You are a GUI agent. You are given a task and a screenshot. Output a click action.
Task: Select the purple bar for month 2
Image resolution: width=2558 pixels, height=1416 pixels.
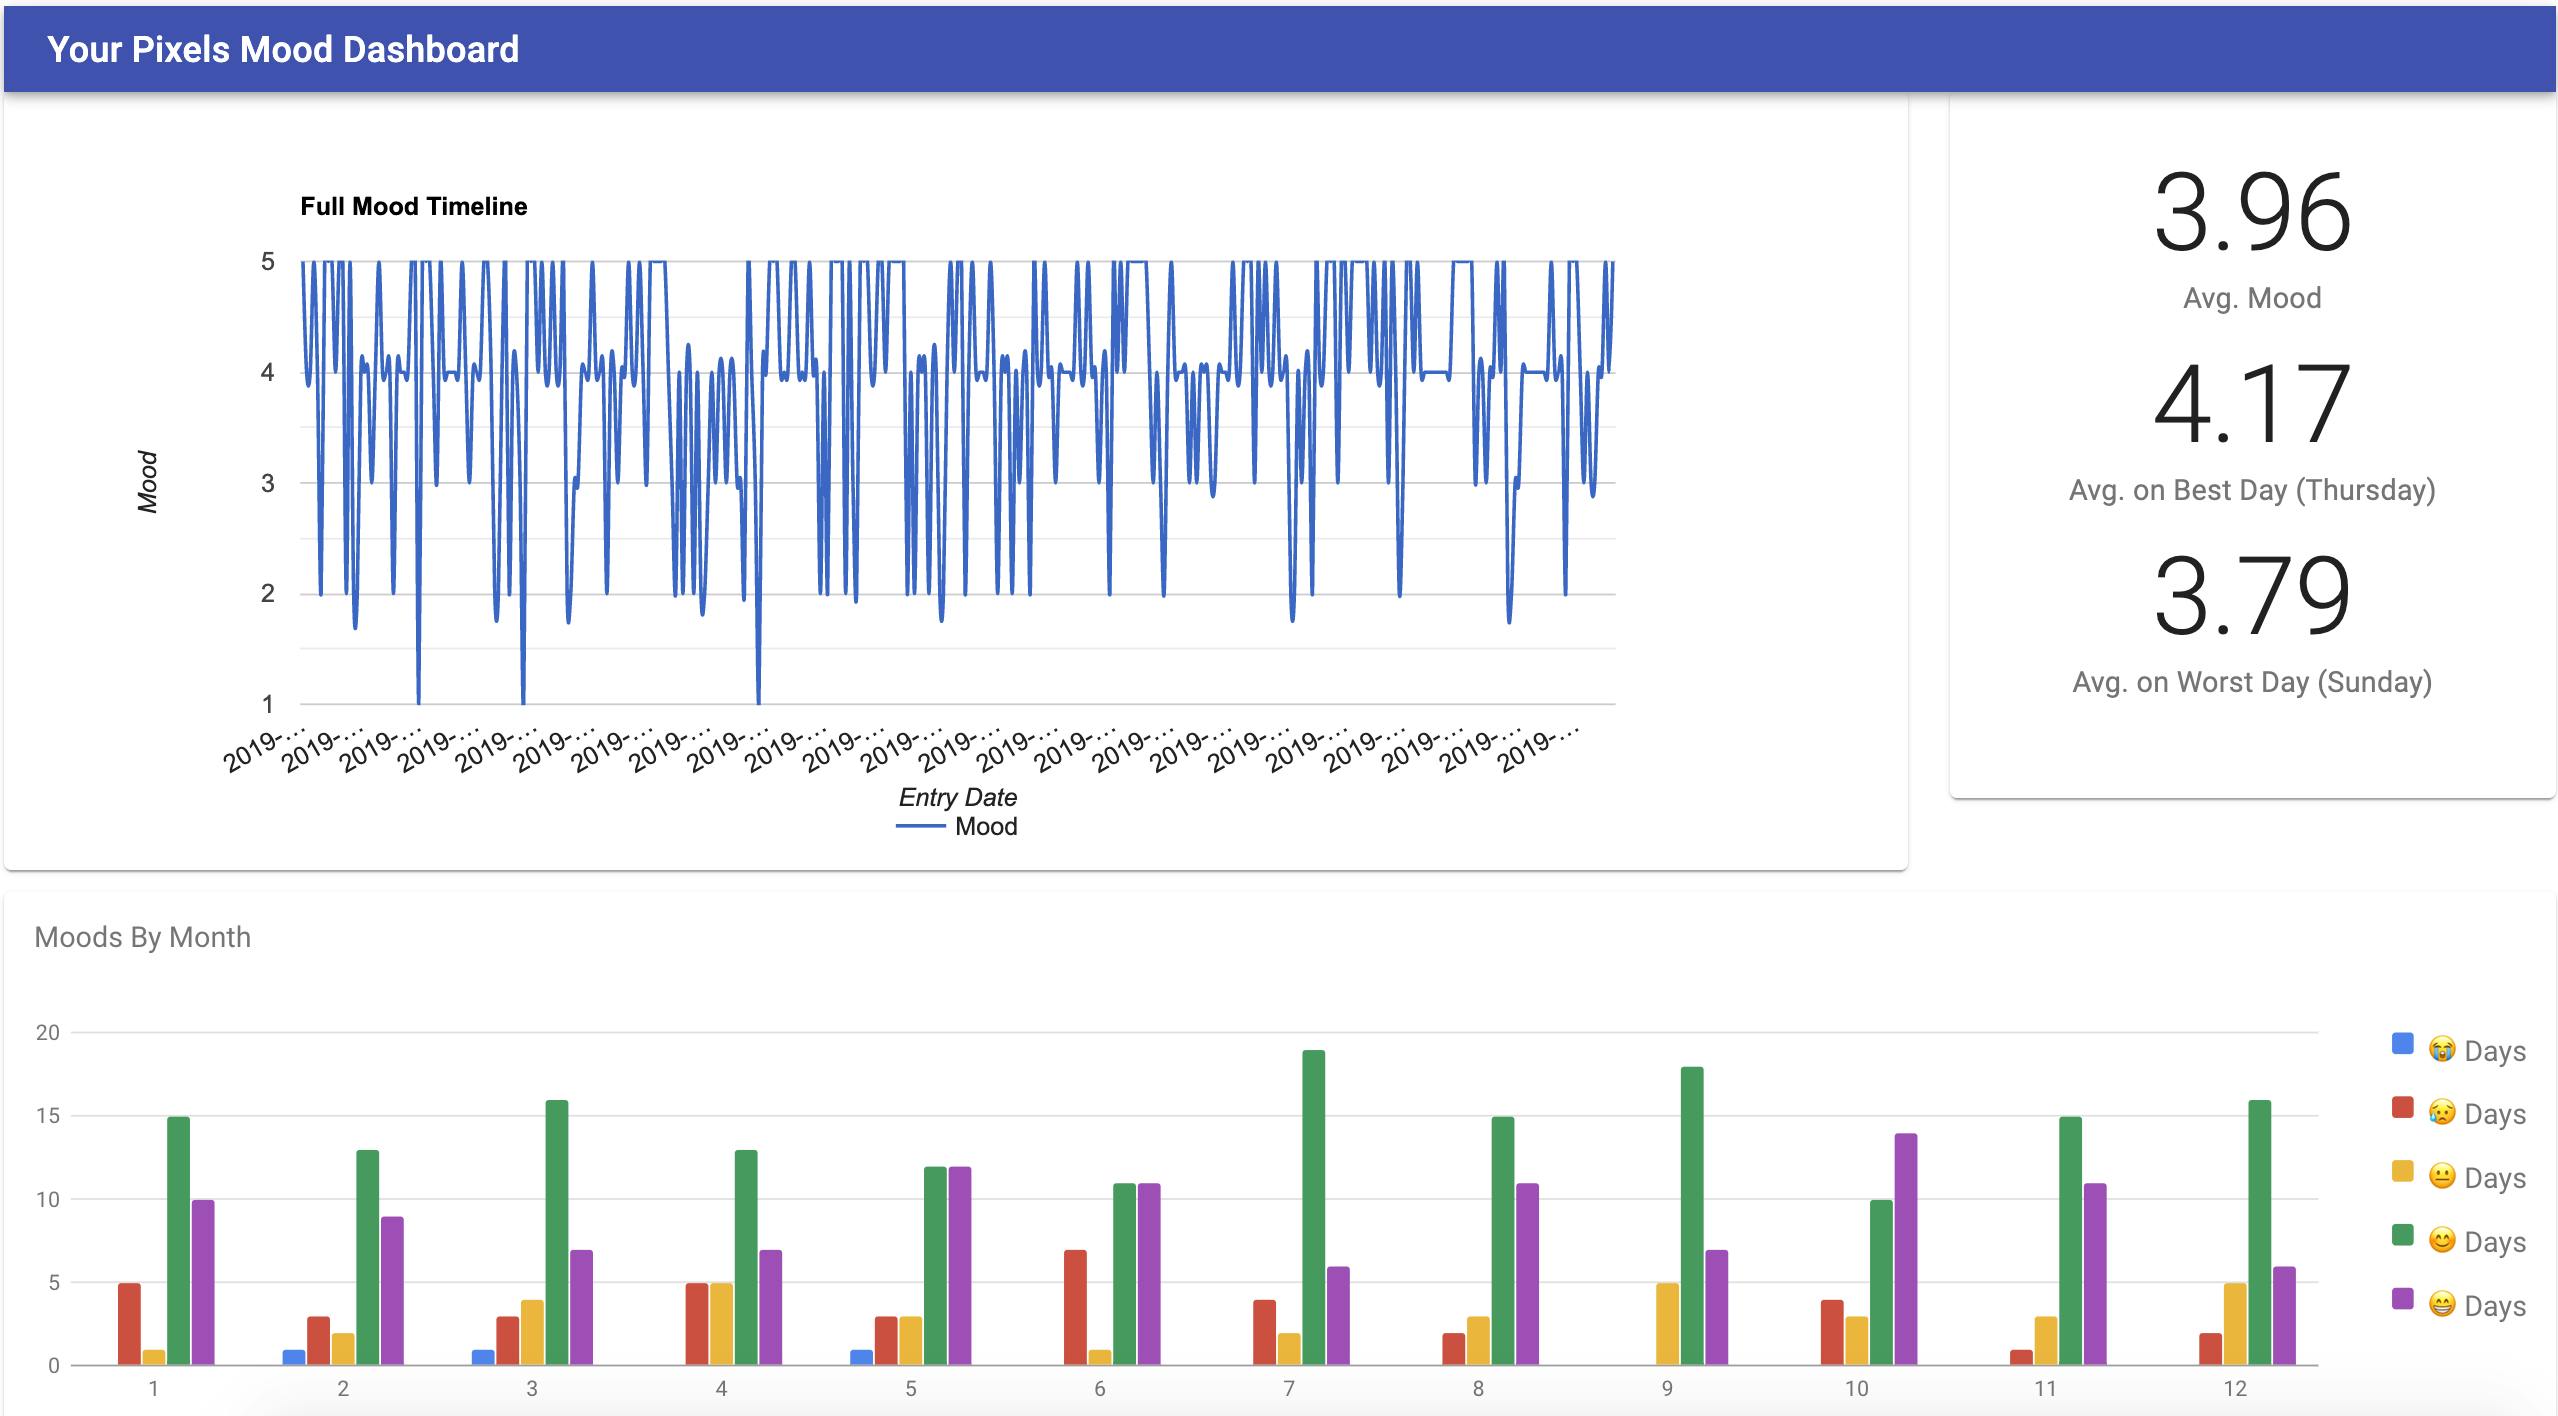coord(392,1291)
